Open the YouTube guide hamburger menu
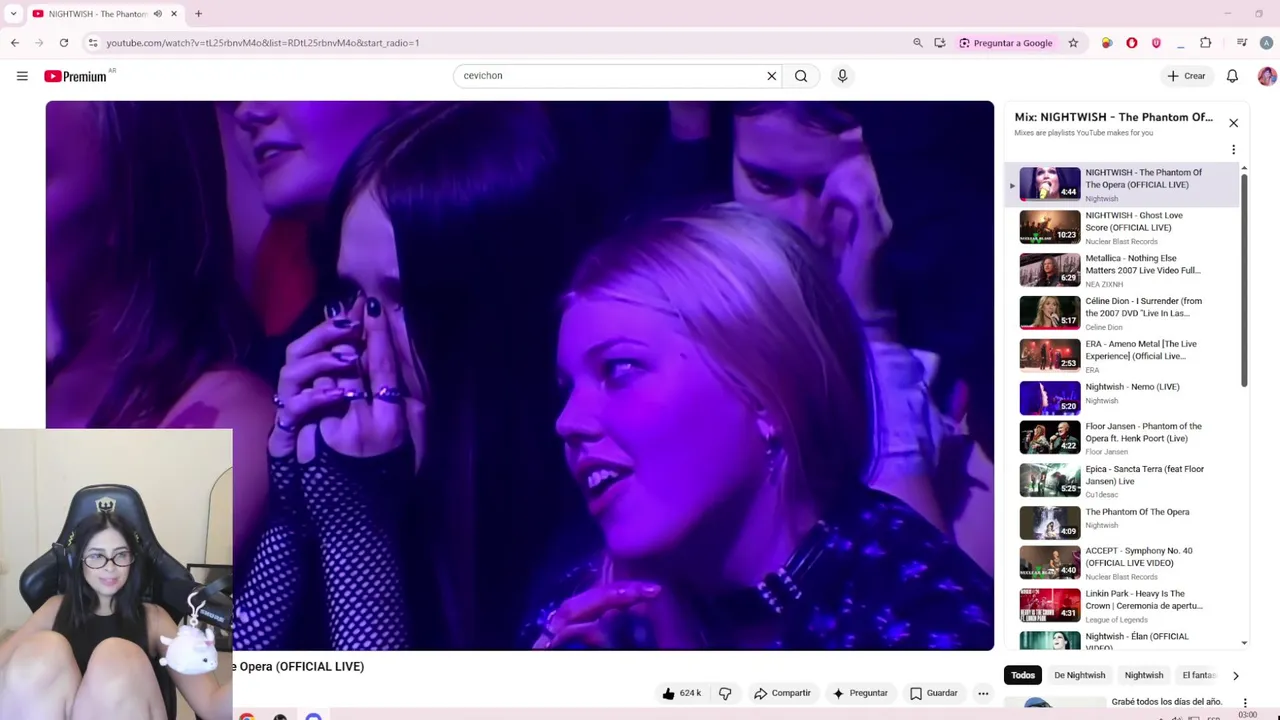The width and height of the screenshot is (1280, 720). 22,76
